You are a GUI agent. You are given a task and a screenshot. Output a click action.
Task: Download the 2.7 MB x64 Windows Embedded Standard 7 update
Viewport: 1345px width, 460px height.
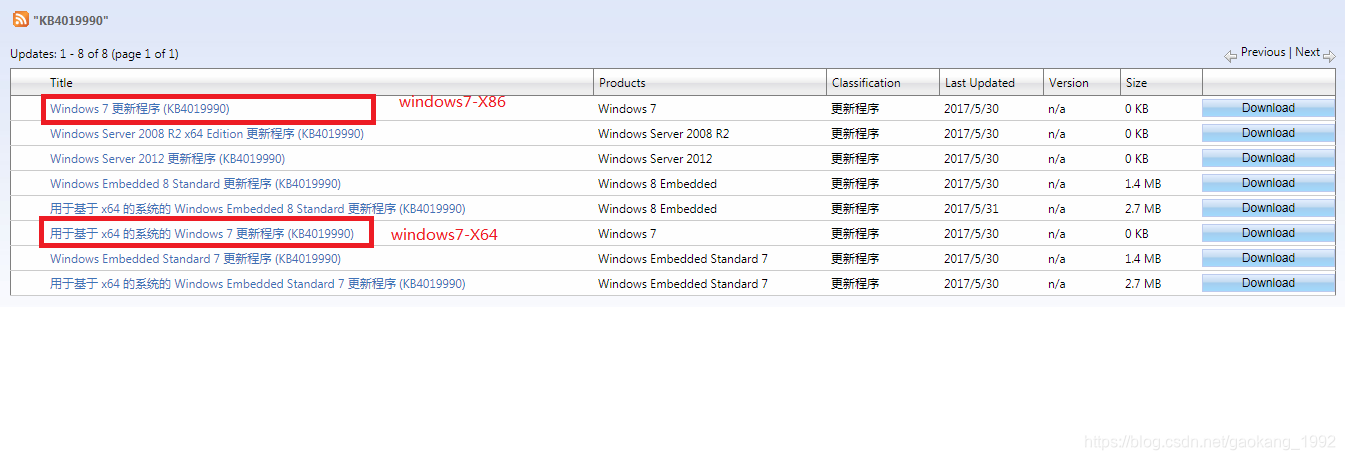click(x=1268, y=283)
